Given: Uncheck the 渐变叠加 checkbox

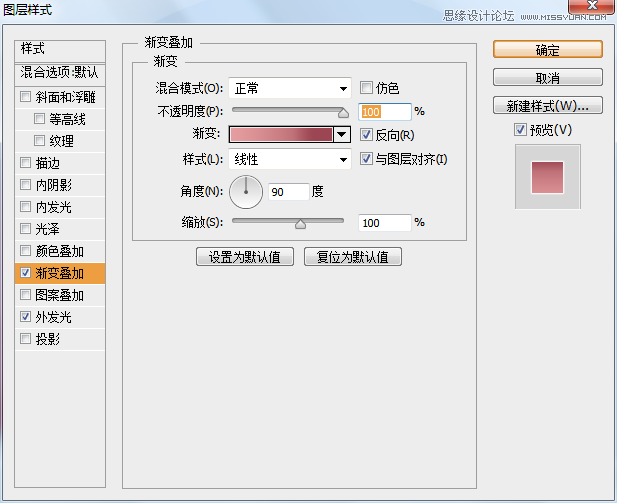Looking at the screenshot, I should [25, 273].
